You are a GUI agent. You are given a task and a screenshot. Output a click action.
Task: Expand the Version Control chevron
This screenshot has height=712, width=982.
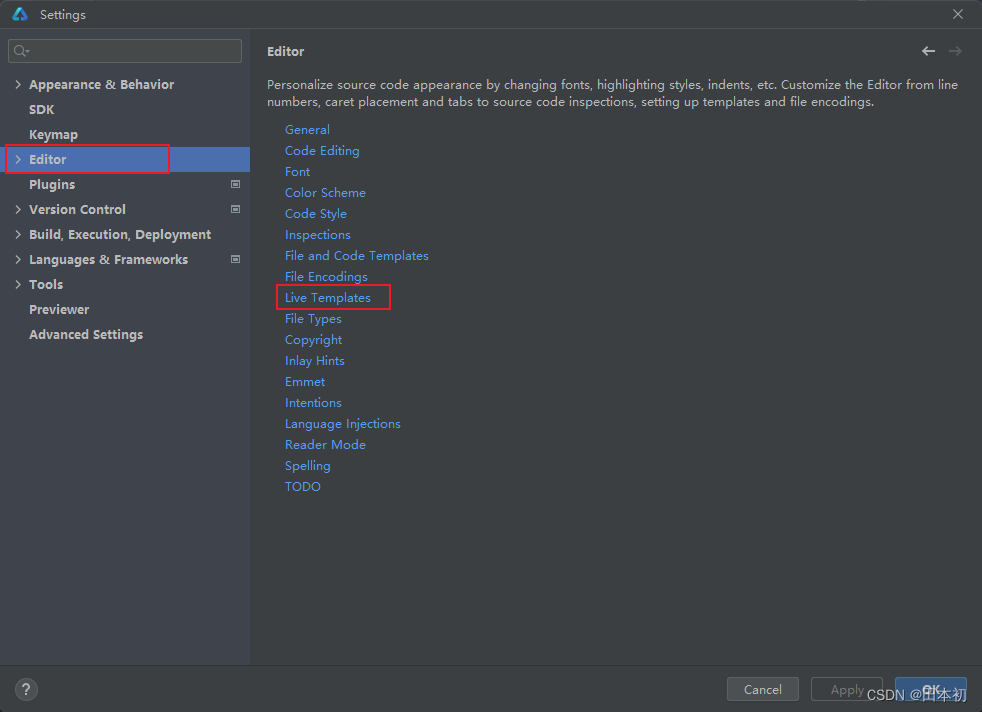pyautogui.click(x=18, y=210)
